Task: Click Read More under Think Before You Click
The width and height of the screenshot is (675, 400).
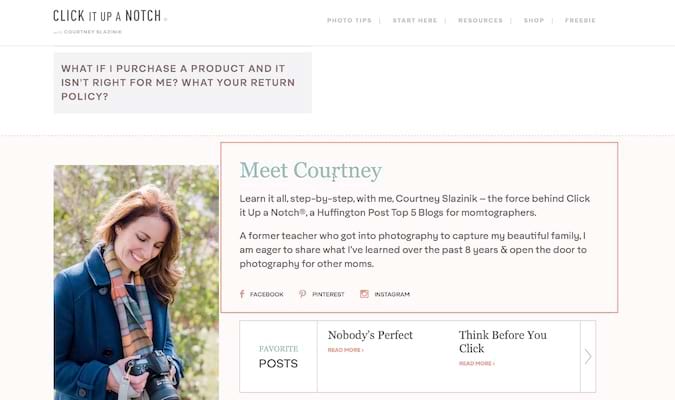Action: (x=477, y=364)
